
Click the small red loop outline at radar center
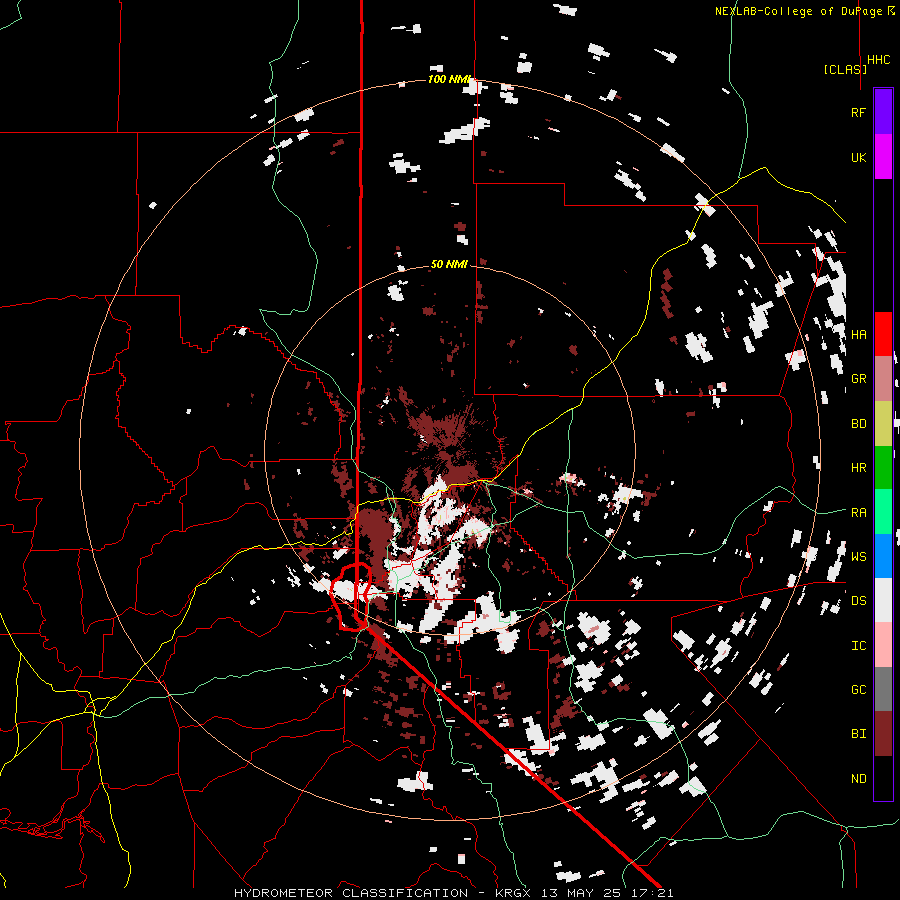pos(351,597)
